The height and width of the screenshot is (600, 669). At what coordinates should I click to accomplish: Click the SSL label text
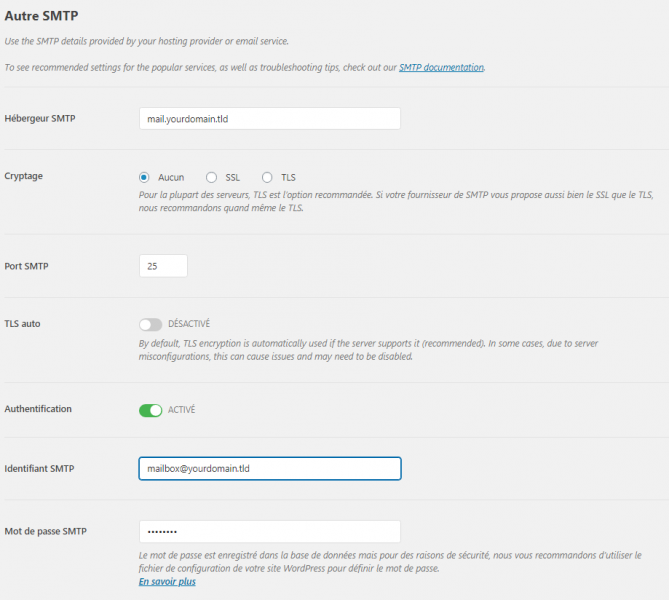point(233,177)
